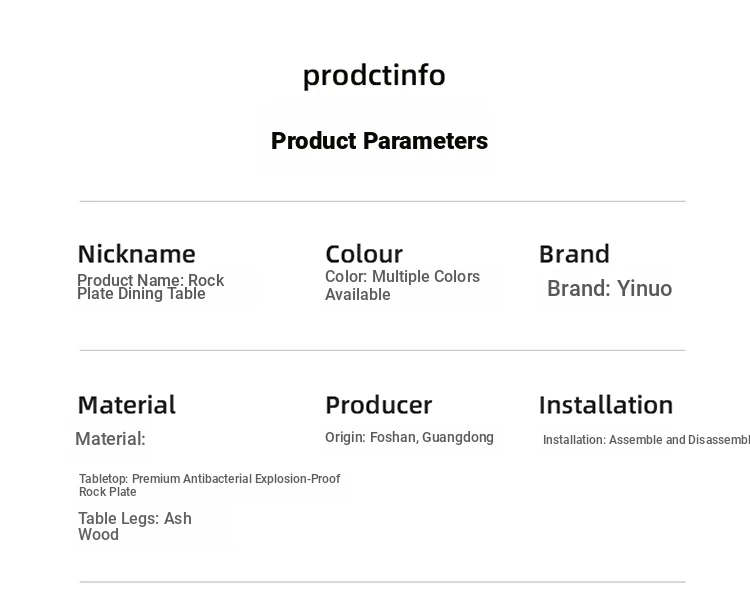Click the bottom divider line below Table Legs
This screenshot has height=598, width=750.
pyautogui.click(x=383, y=582)
